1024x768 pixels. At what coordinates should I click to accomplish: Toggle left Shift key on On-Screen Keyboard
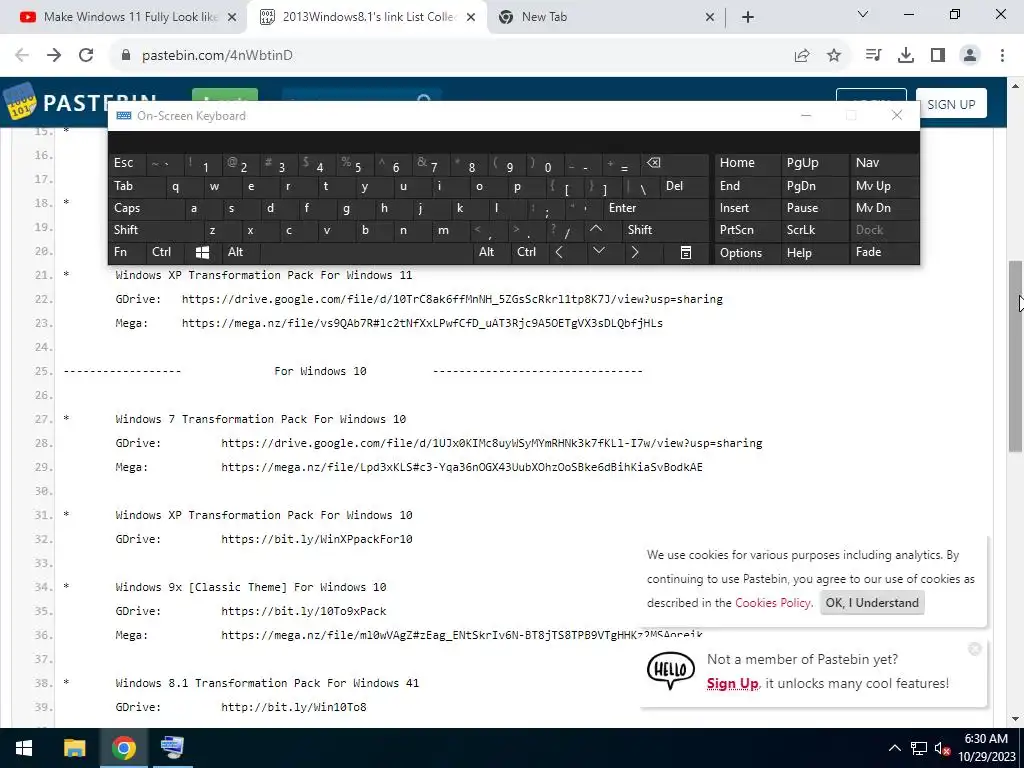pos(155,230)
